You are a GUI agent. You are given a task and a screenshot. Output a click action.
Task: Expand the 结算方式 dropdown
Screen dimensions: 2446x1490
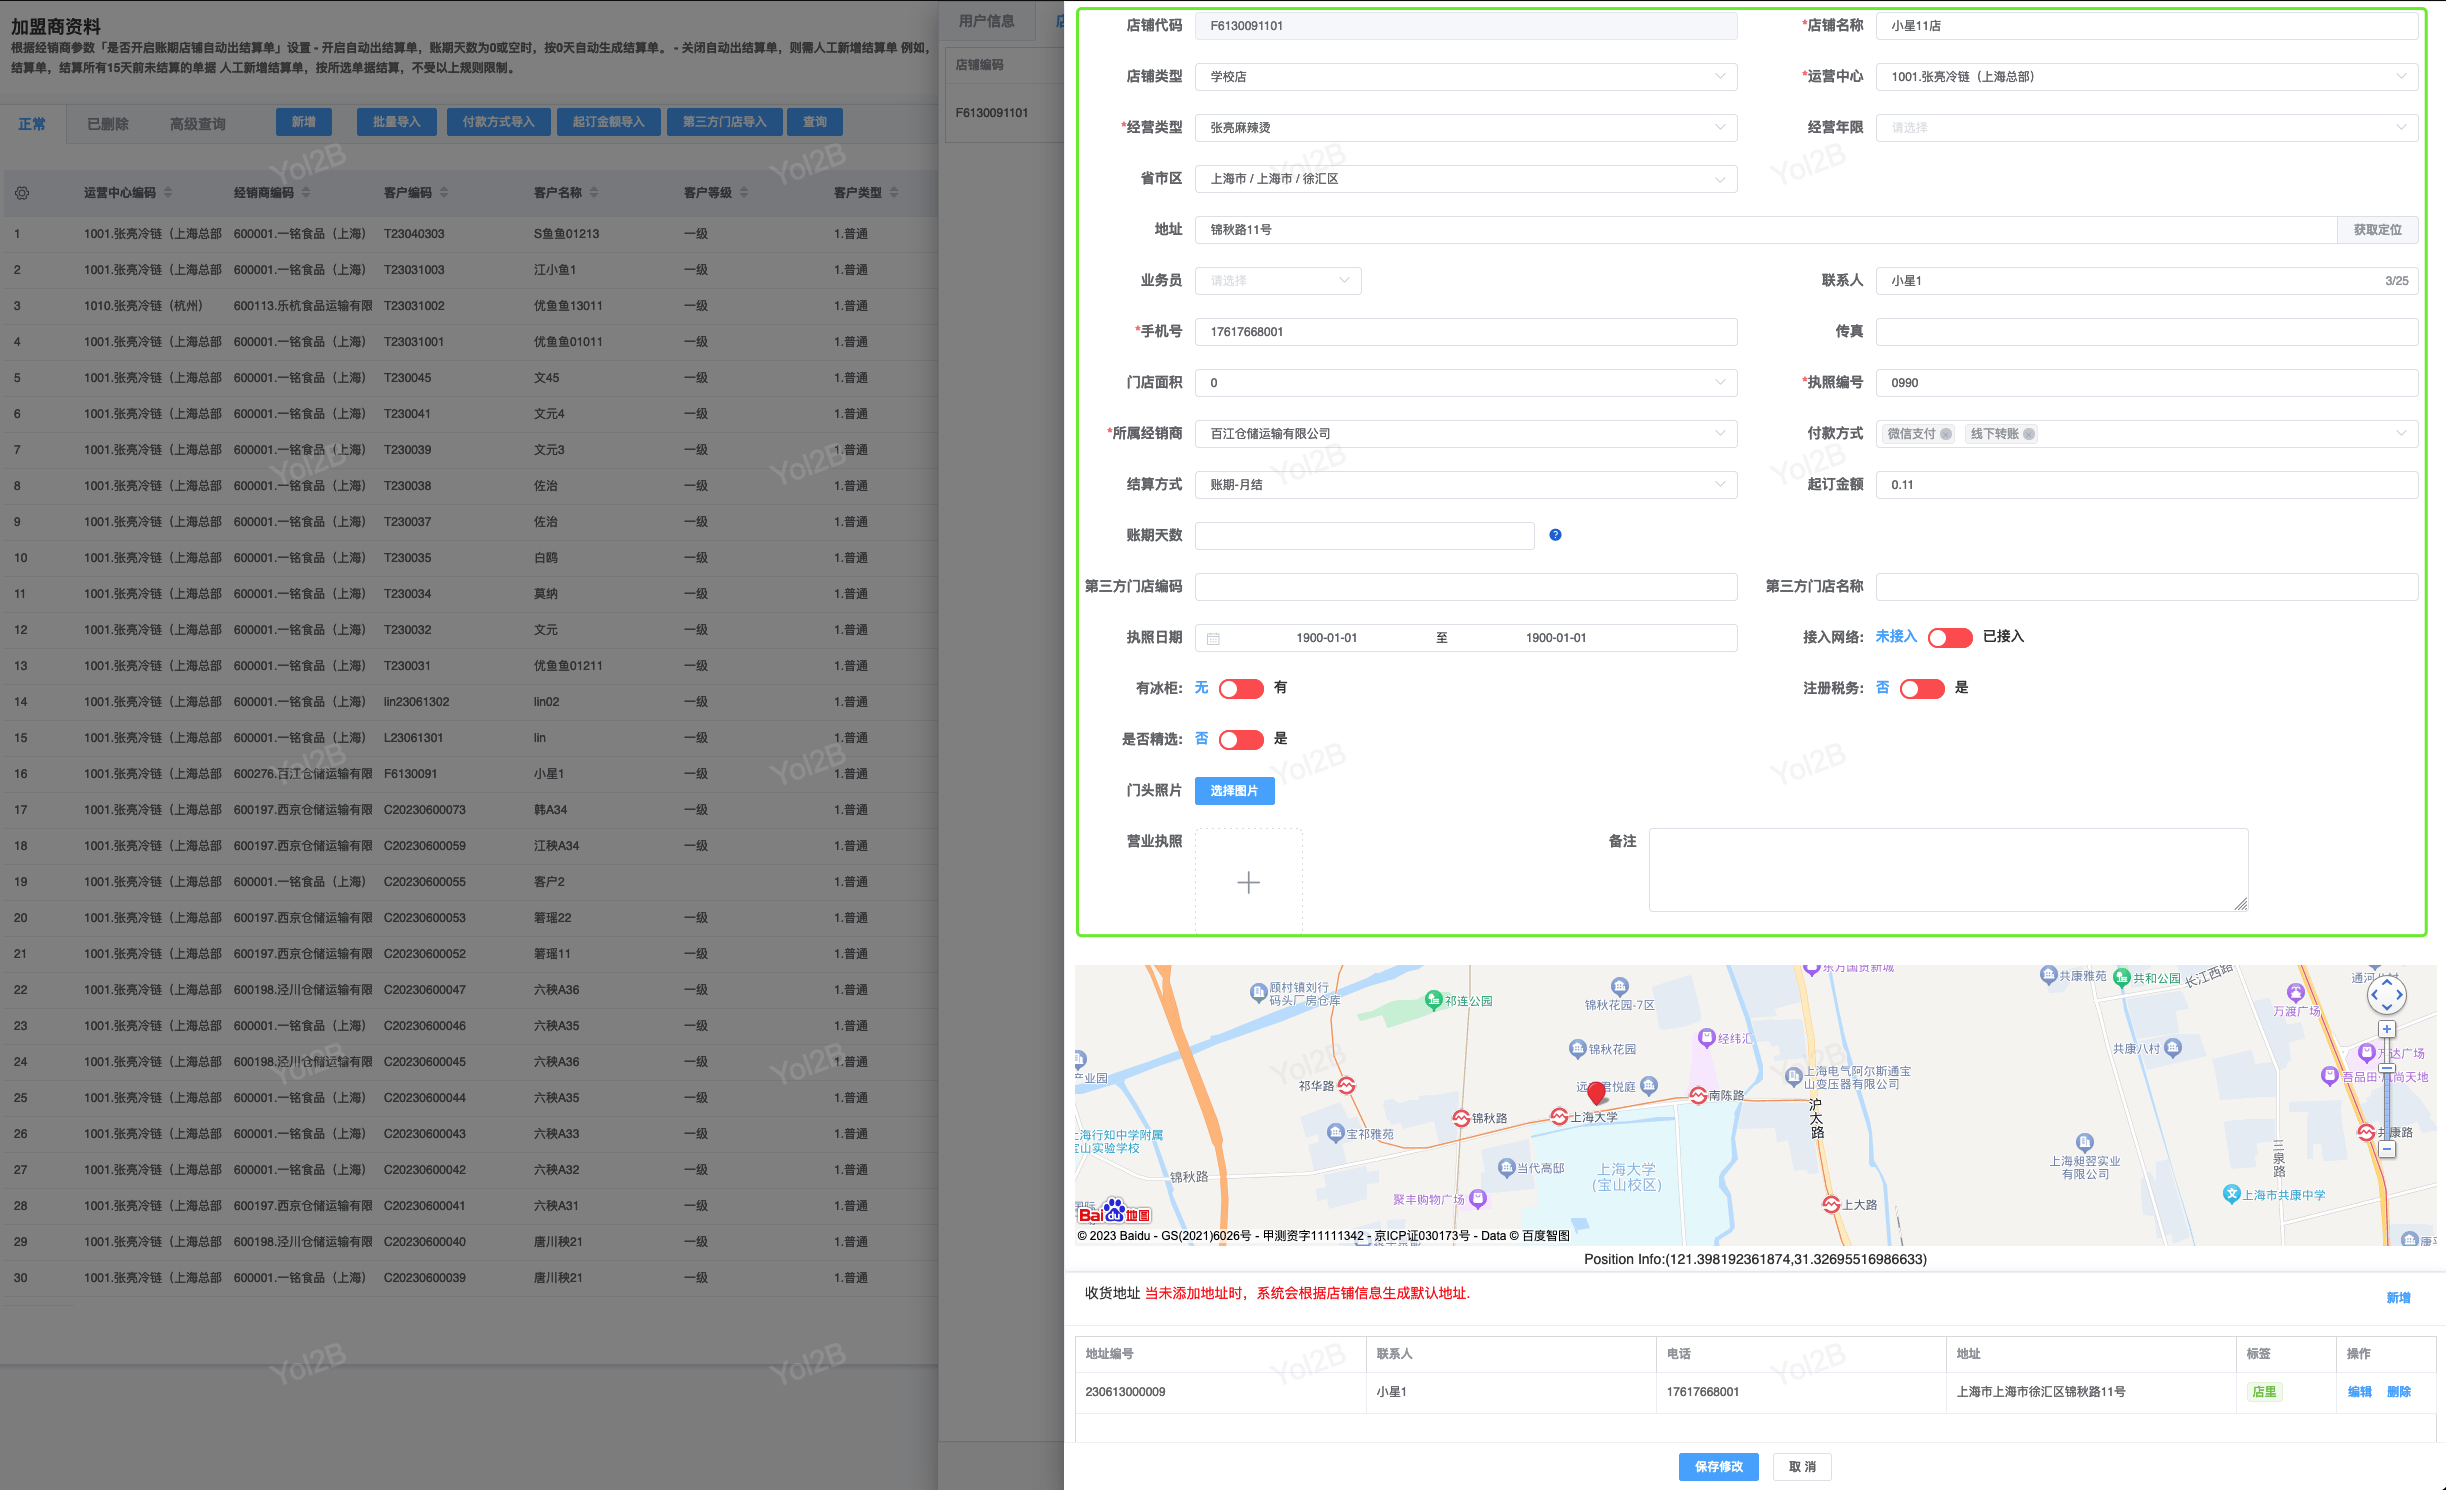pos(1465,485)
